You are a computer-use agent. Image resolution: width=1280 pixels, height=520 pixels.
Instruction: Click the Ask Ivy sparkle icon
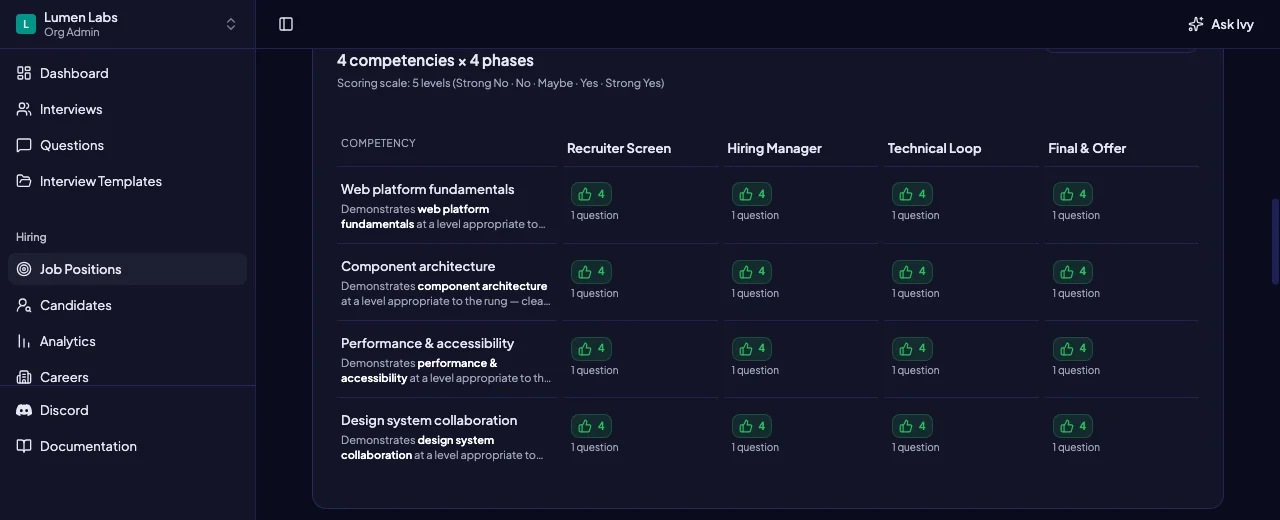pos(1196,24)
